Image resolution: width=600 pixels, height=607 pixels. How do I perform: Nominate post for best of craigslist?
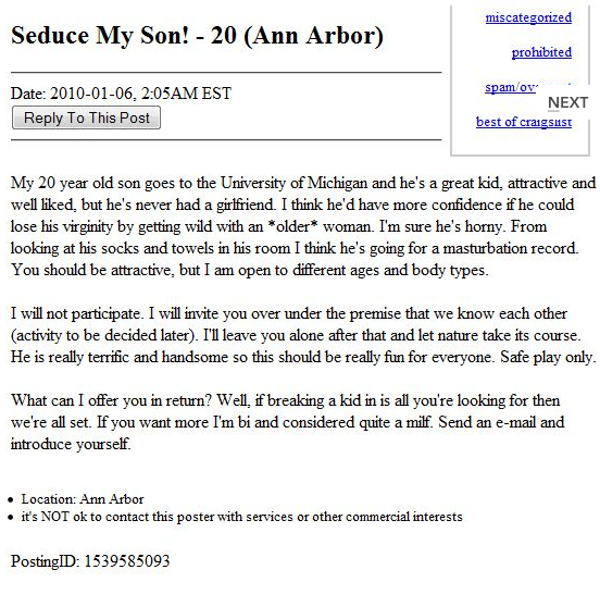524,122
